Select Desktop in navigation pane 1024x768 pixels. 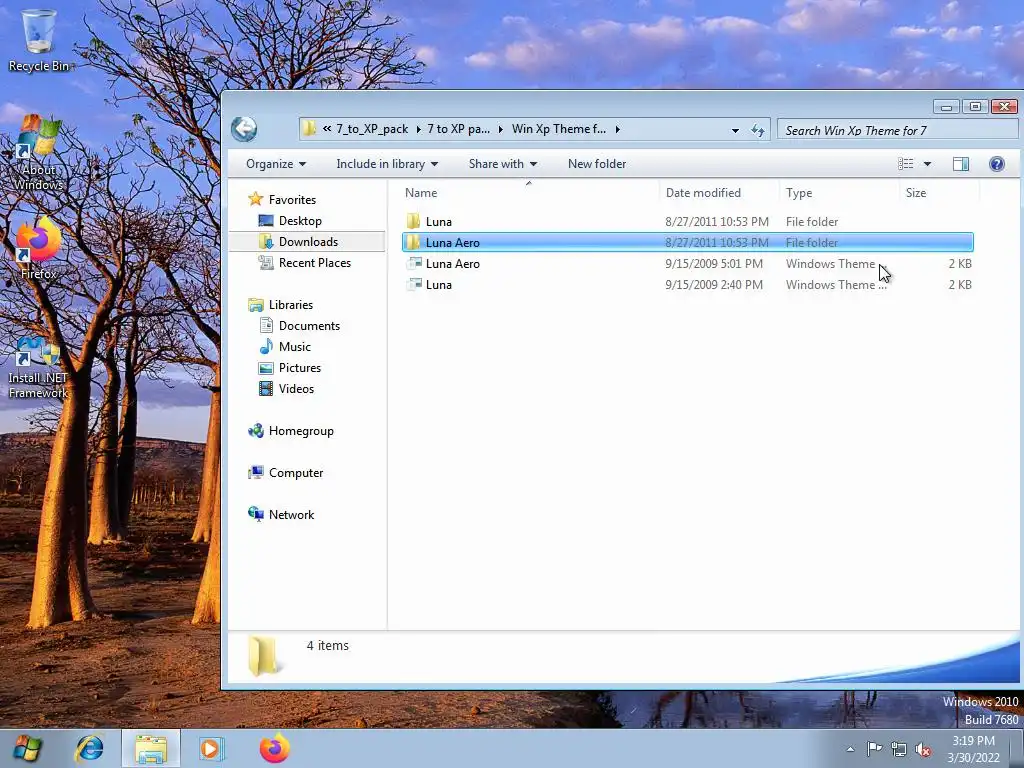click(300, 221)
